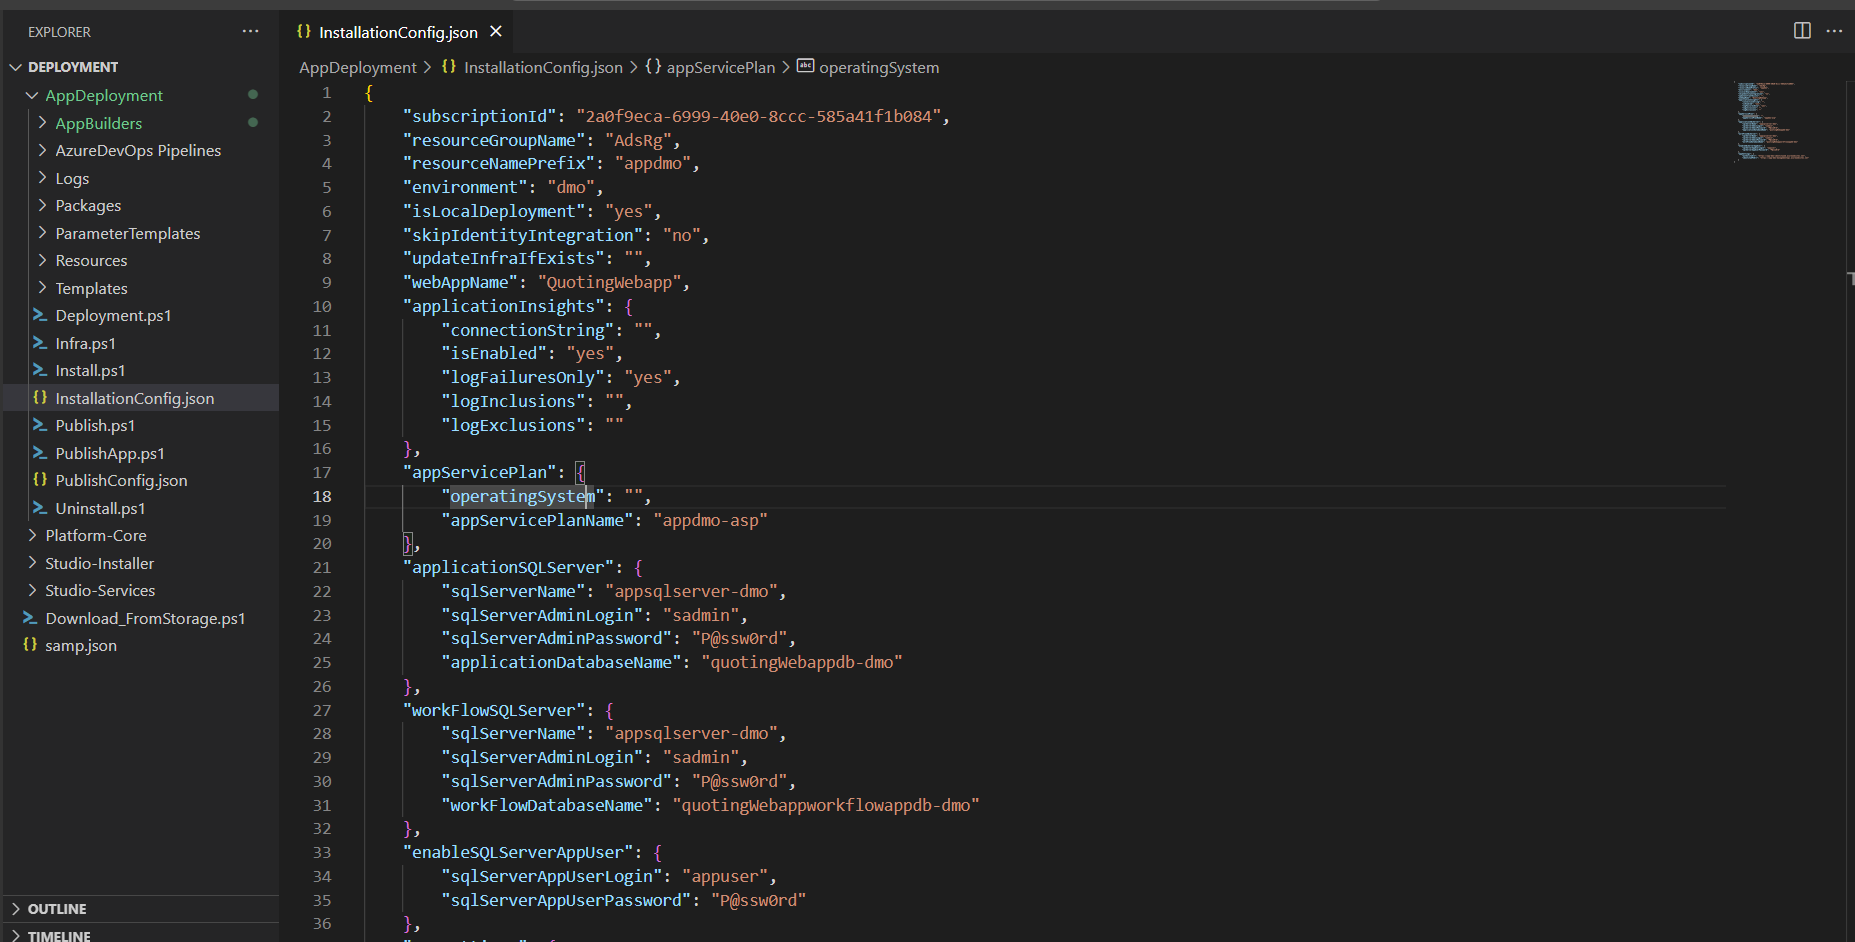Open Download_FromStorage.ps1 file
Image resolution: width=1855 pixels, height=942 pixels.
click(x=145, y=618)
